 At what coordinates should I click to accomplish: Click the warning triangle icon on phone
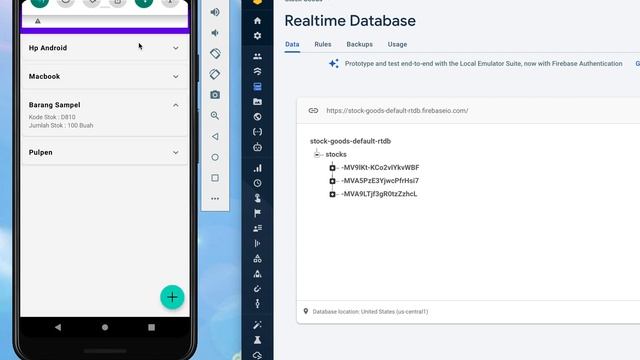[x=38, y=21]
